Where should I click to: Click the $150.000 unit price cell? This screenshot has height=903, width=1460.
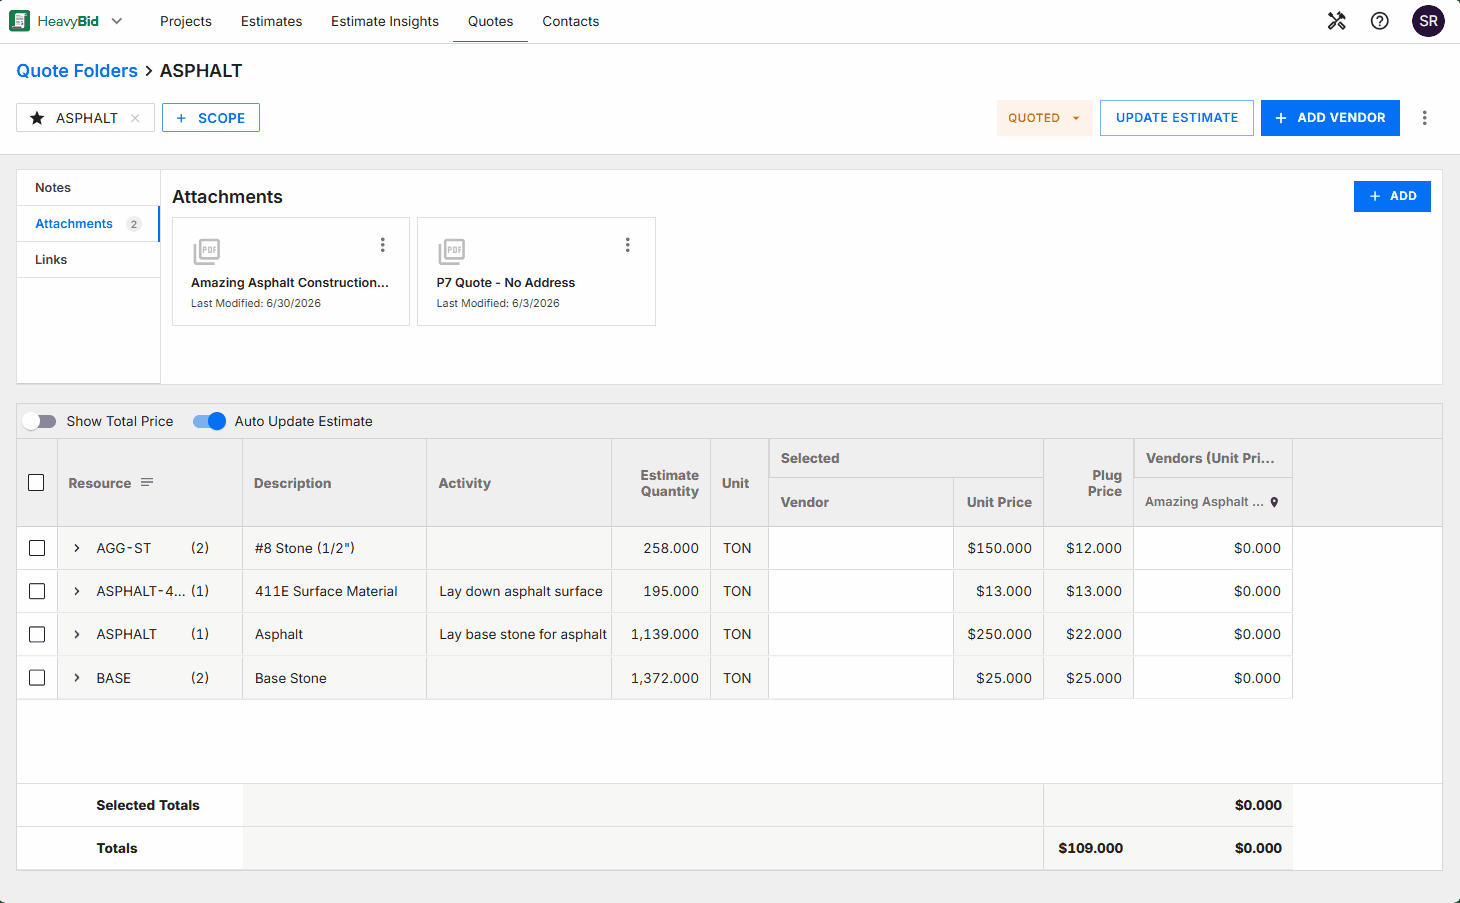point(999,548)
